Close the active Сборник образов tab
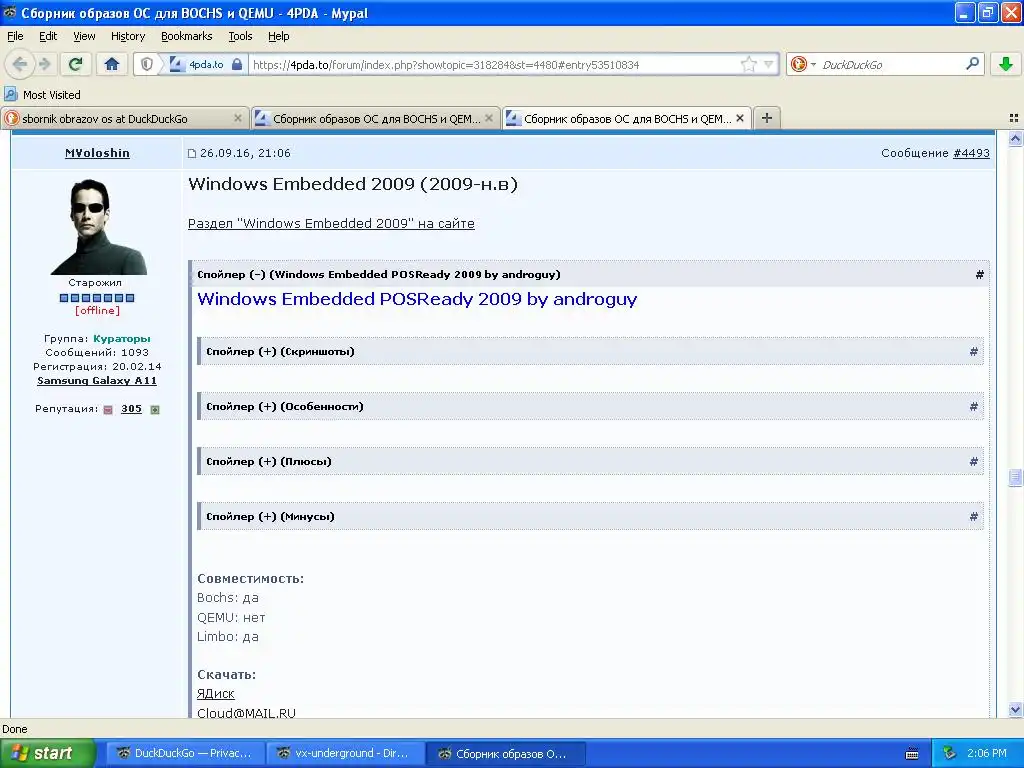Screen dimensions: 1024x768 pos(740,118)
